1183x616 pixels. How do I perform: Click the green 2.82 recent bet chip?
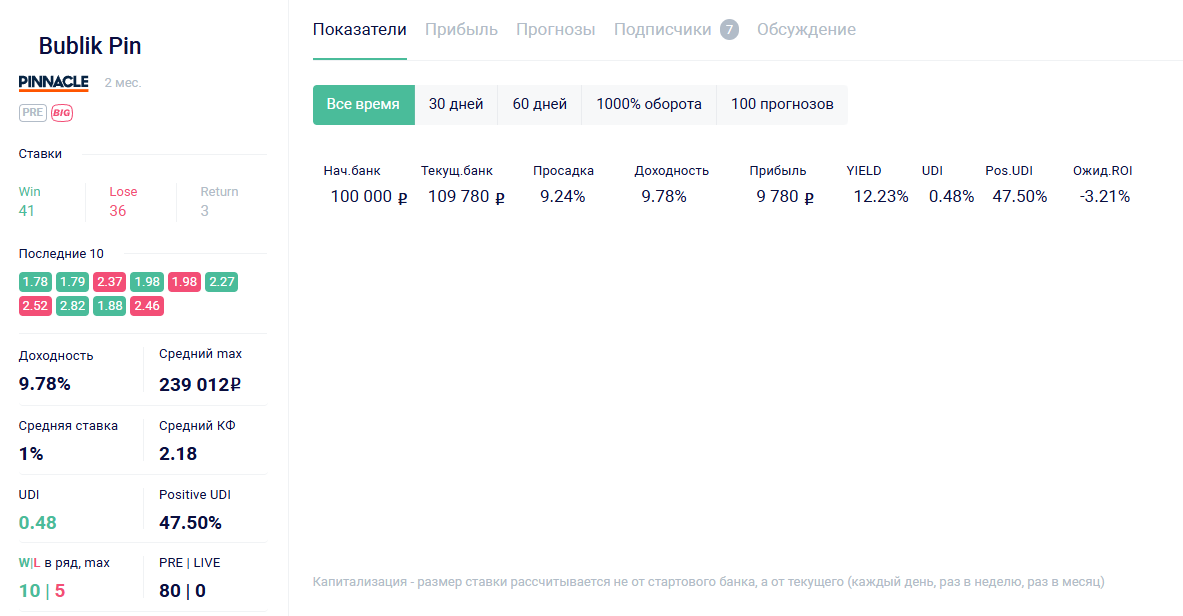72,306
